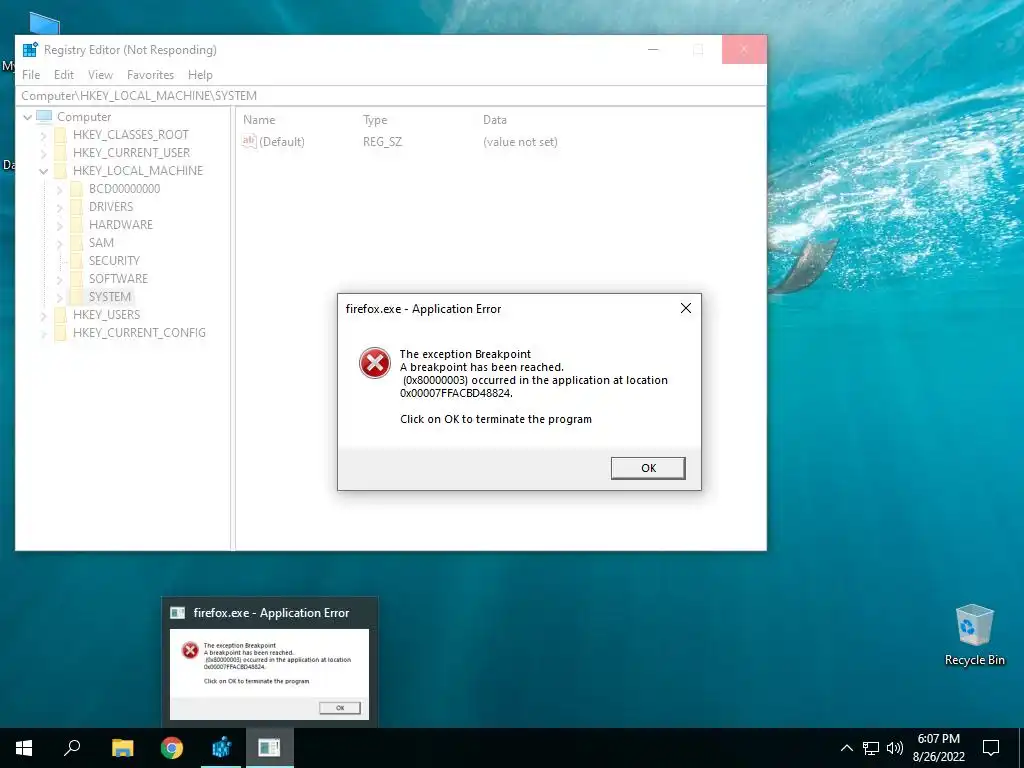Expand the DRIVERS key

click(x=59, y=207)
